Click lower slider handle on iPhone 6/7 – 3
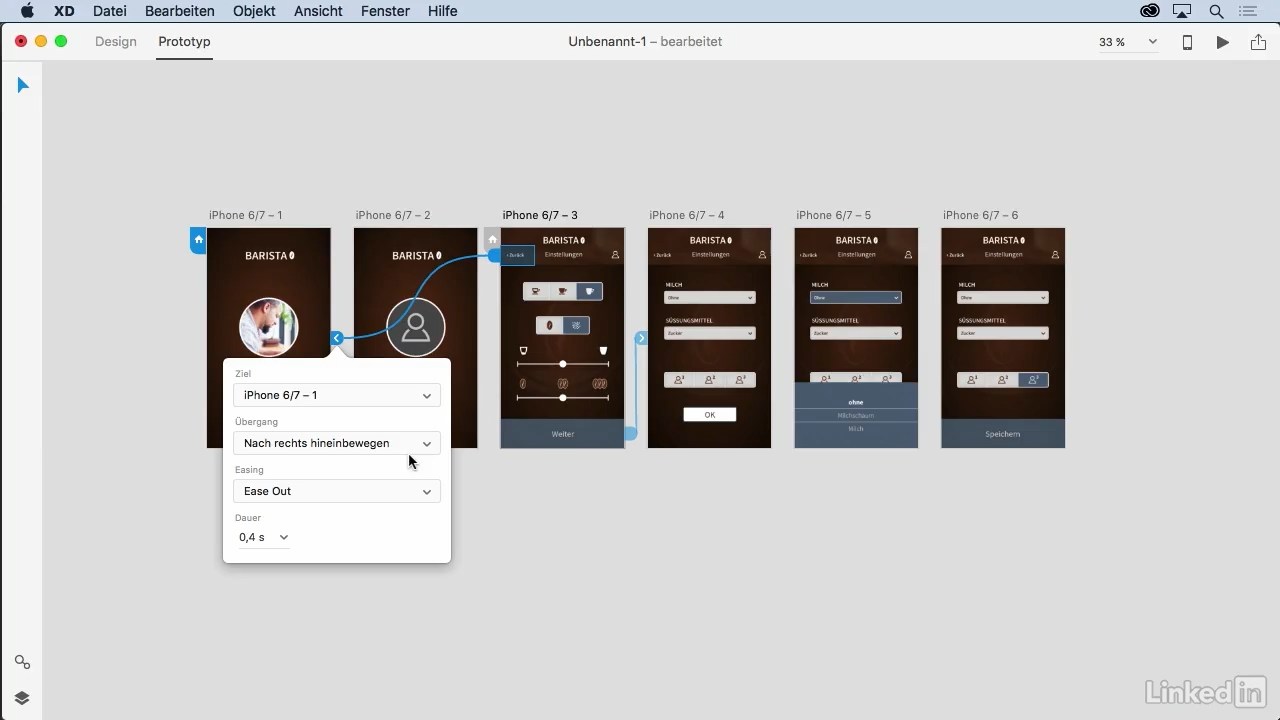 click(x=563, y=398)
